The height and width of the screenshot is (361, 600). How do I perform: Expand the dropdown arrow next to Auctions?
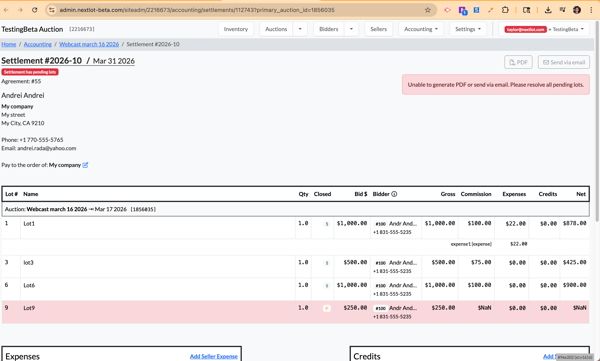(300, 29)
